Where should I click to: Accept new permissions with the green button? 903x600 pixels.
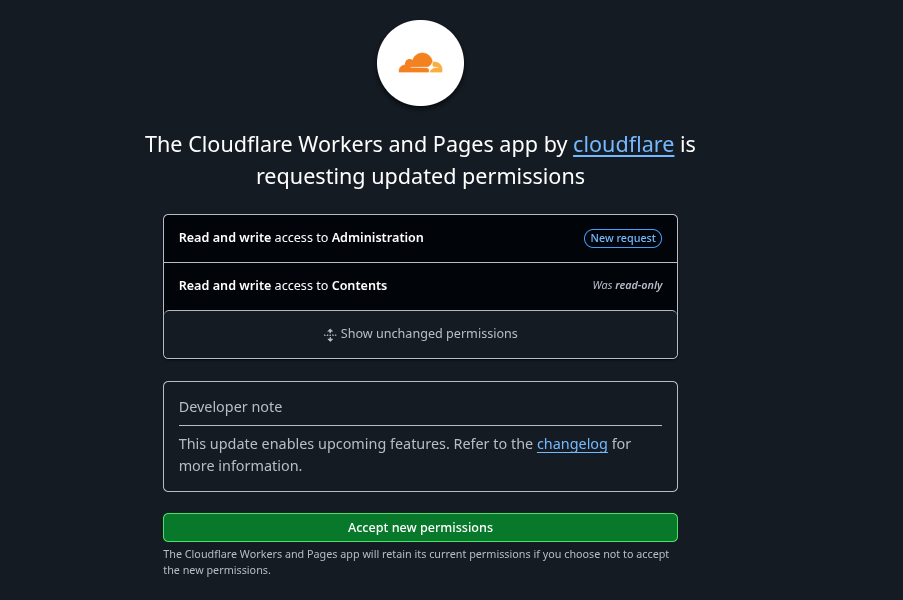click(x=420, y=527)
